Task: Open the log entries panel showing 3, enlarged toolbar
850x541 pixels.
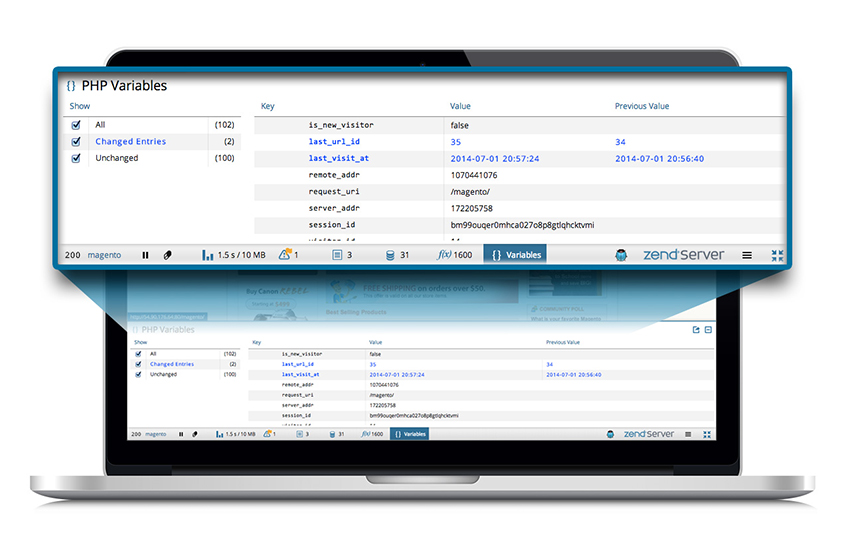Action: coord(342,255)
